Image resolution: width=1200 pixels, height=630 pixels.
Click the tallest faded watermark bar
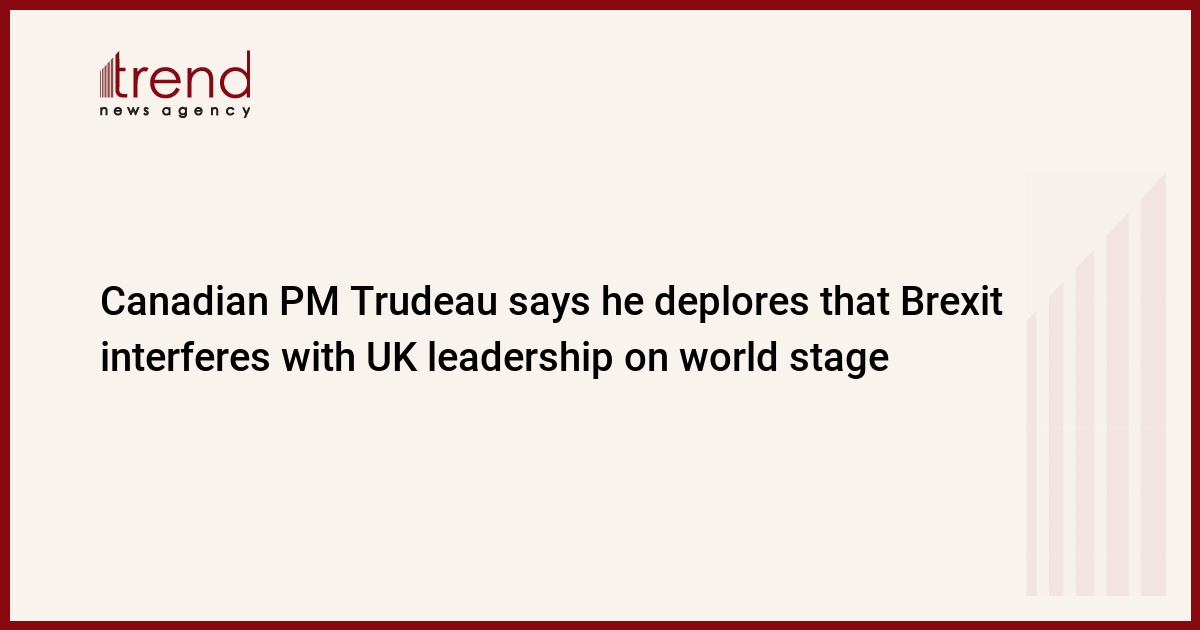1153,385
